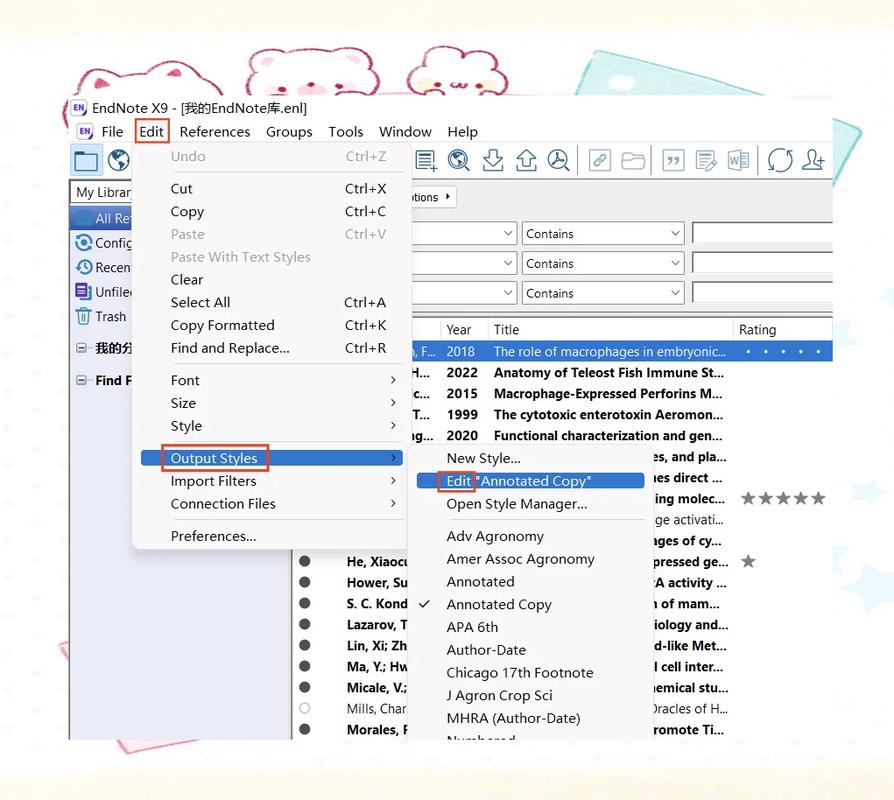Click the Online Search magnifier-globe icon
This screenshot has width=894, height=800.
459,161
